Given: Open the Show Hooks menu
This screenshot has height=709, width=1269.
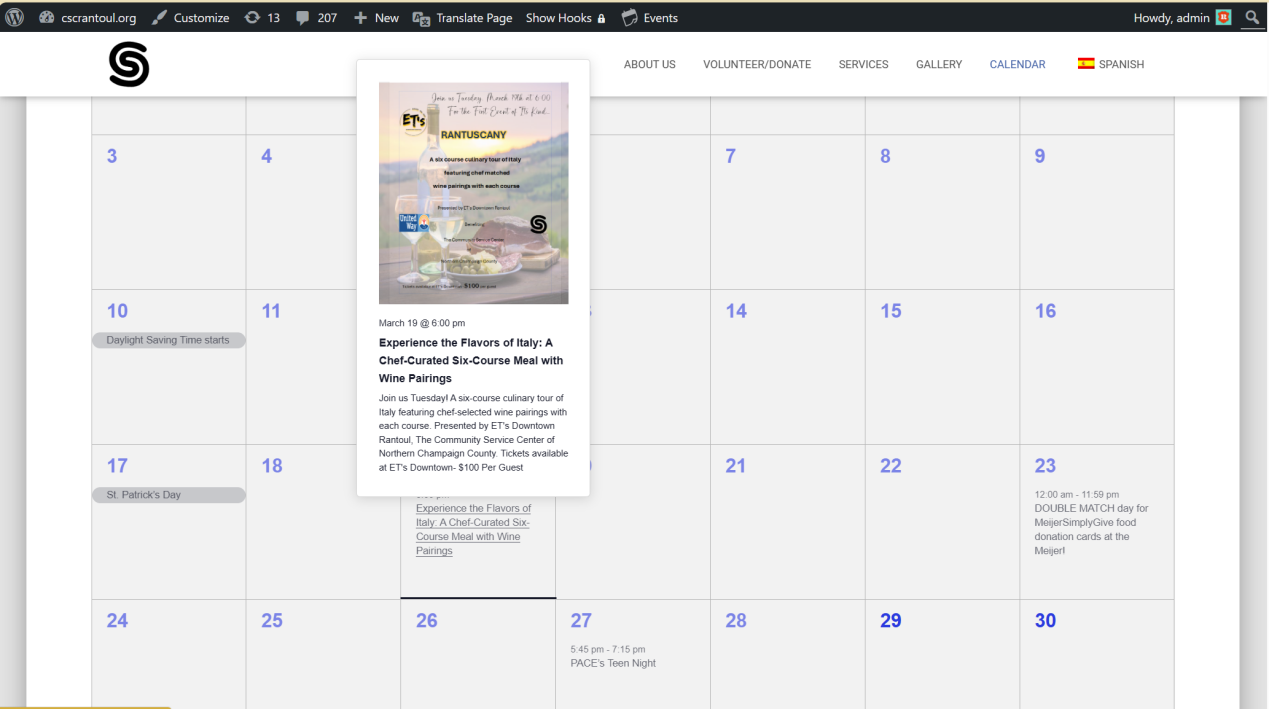Looking at the screenshot, I should tap(565, 18).
